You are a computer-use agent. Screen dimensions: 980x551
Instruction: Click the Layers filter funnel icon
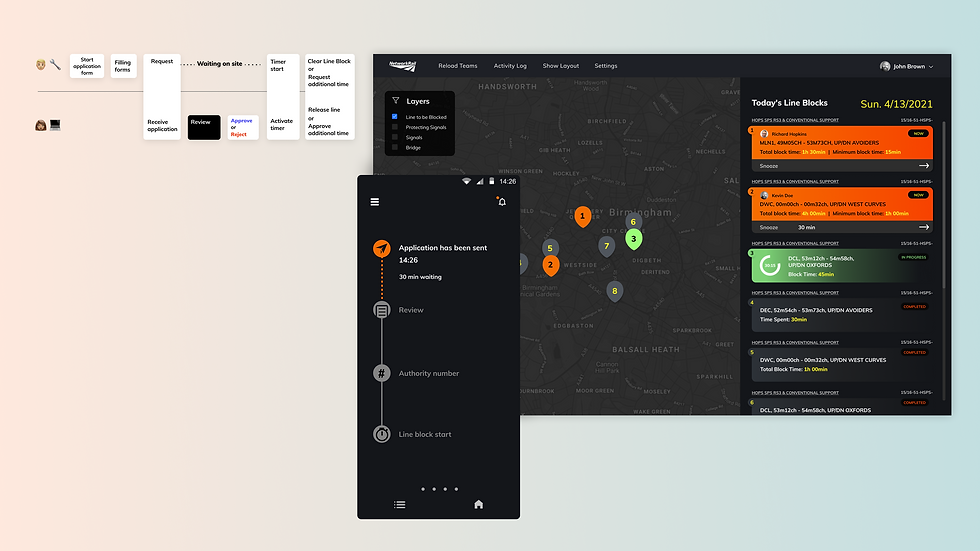tap(396, 101)
